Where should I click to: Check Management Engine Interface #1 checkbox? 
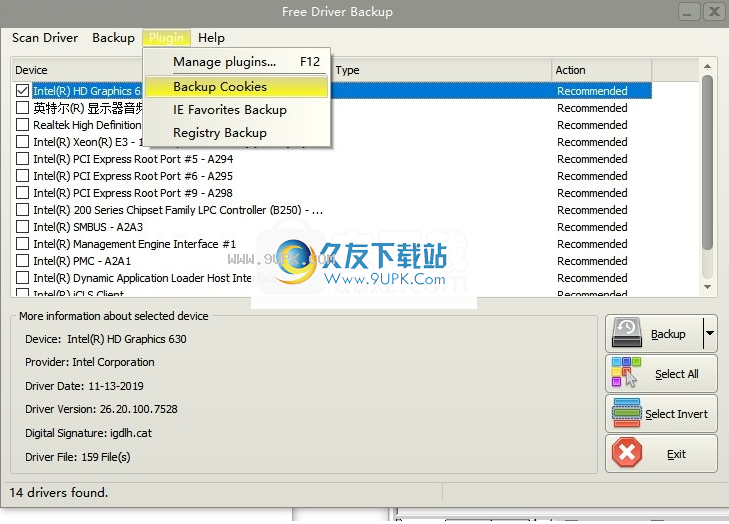pos(22,244)
